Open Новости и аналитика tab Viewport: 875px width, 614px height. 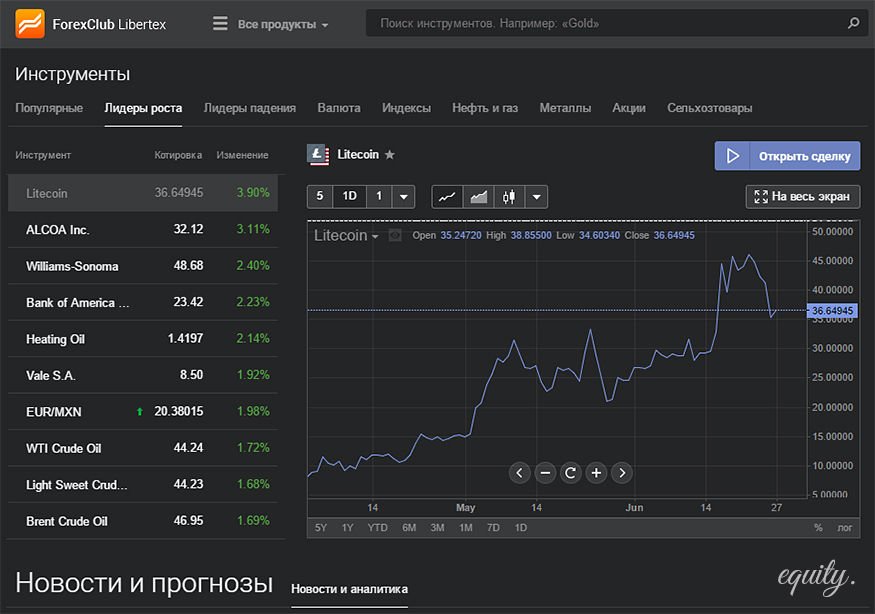click(349, 589)
